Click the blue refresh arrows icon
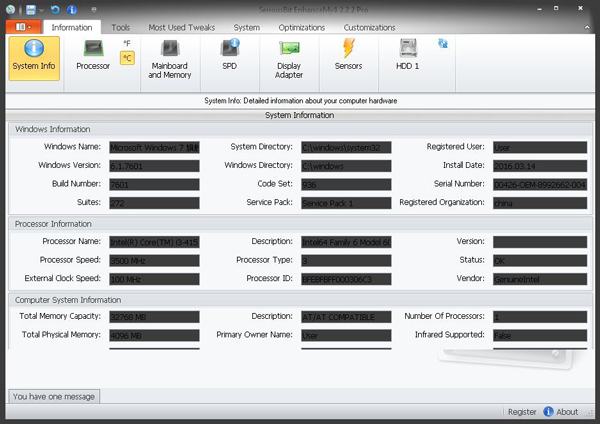Image resolution: width=600 pixels, height=424 pixels. (x=443, y=43)
